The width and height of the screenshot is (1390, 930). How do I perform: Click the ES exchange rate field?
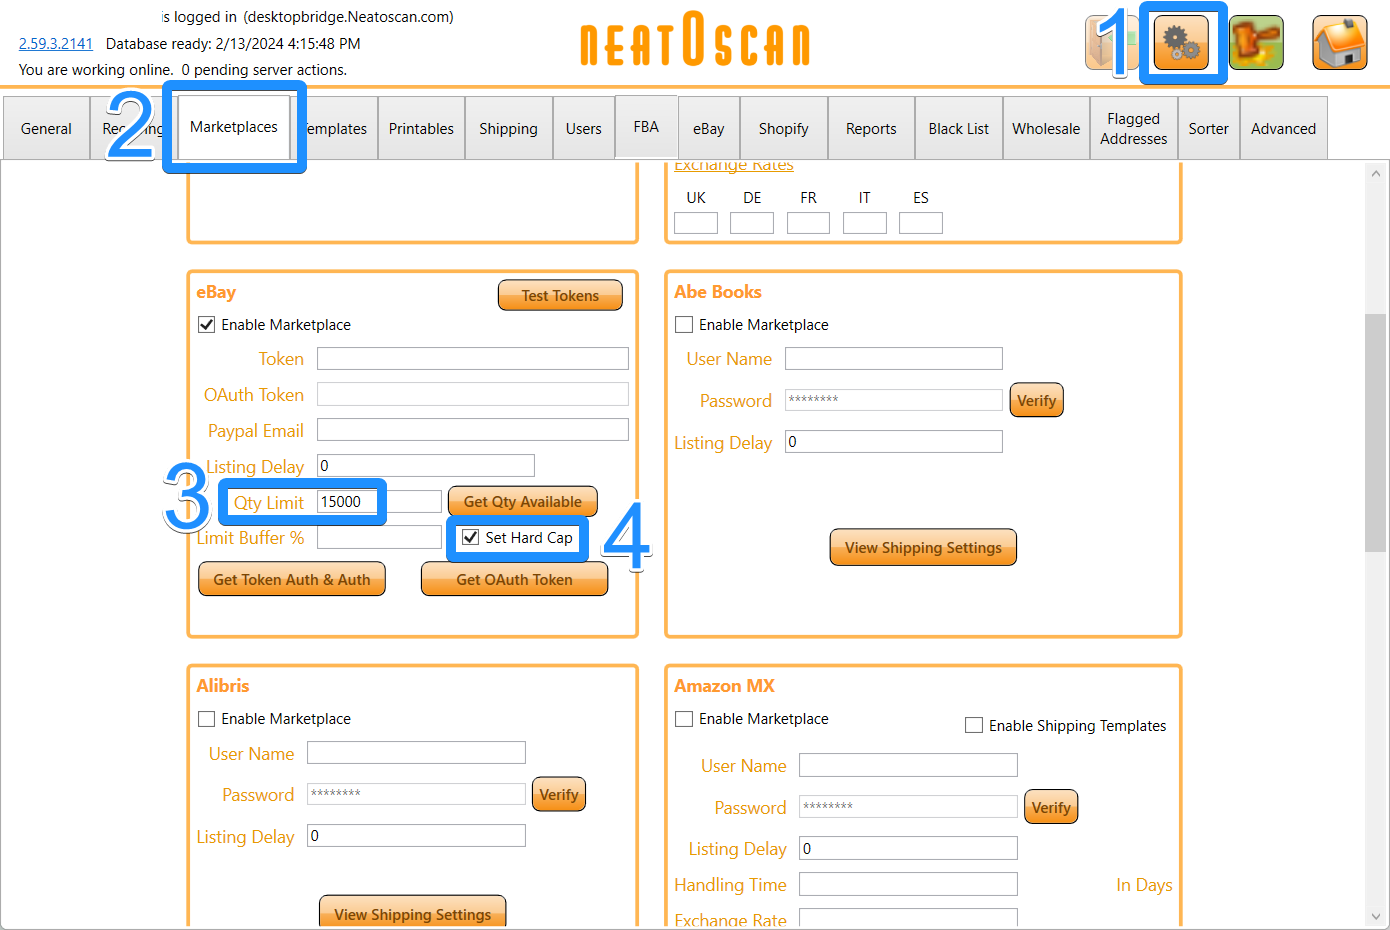tap(921, 222)
